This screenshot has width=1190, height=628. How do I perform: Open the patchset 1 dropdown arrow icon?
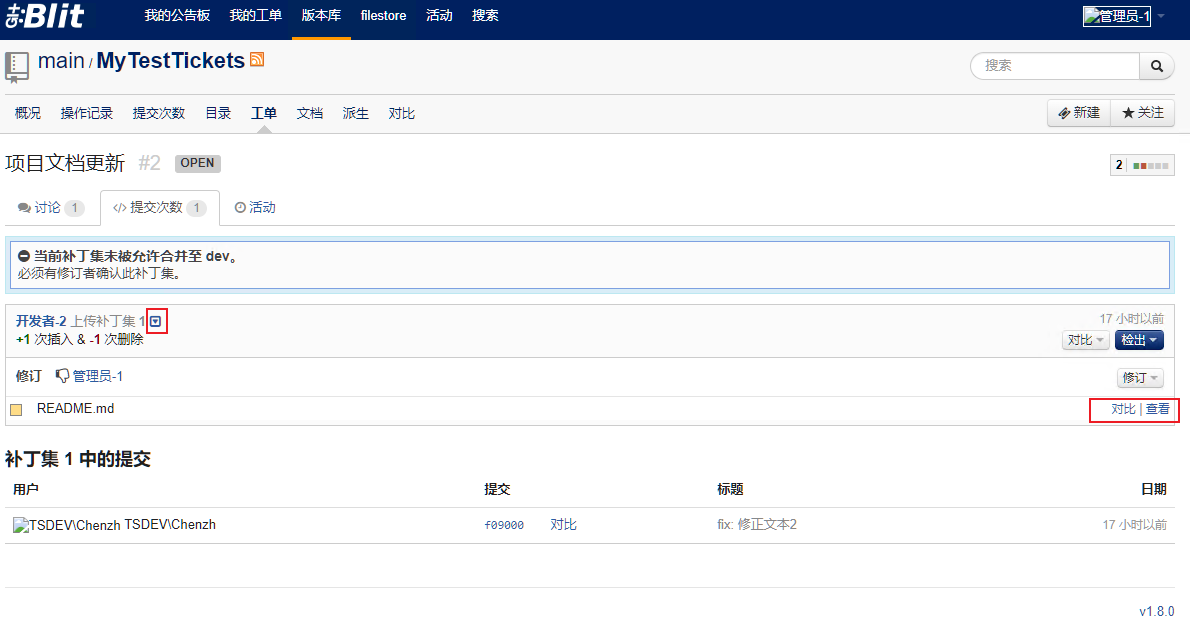[156, 321]
